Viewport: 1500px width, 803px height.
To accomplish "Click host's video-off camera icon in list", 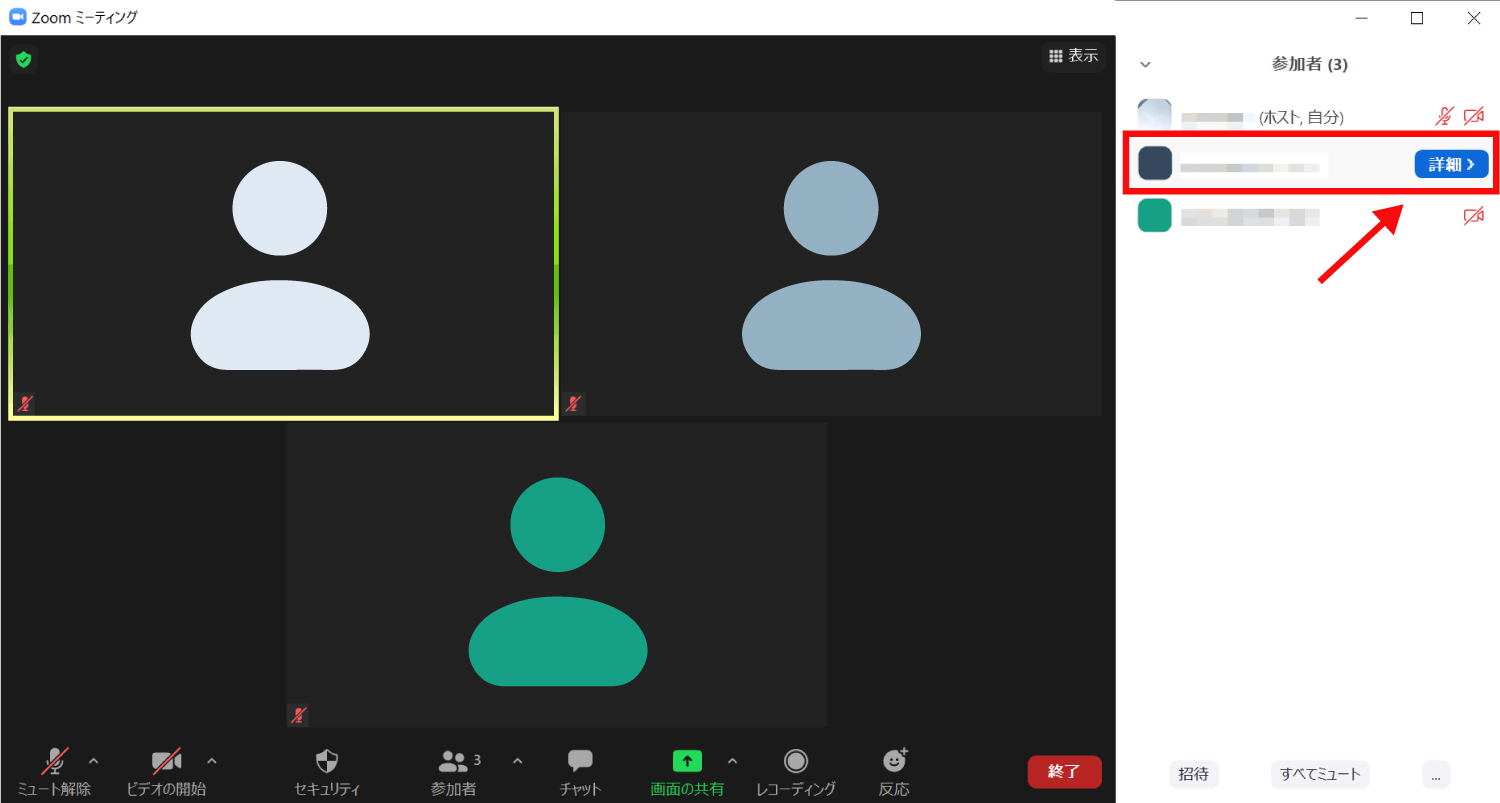I will 1473,116.
